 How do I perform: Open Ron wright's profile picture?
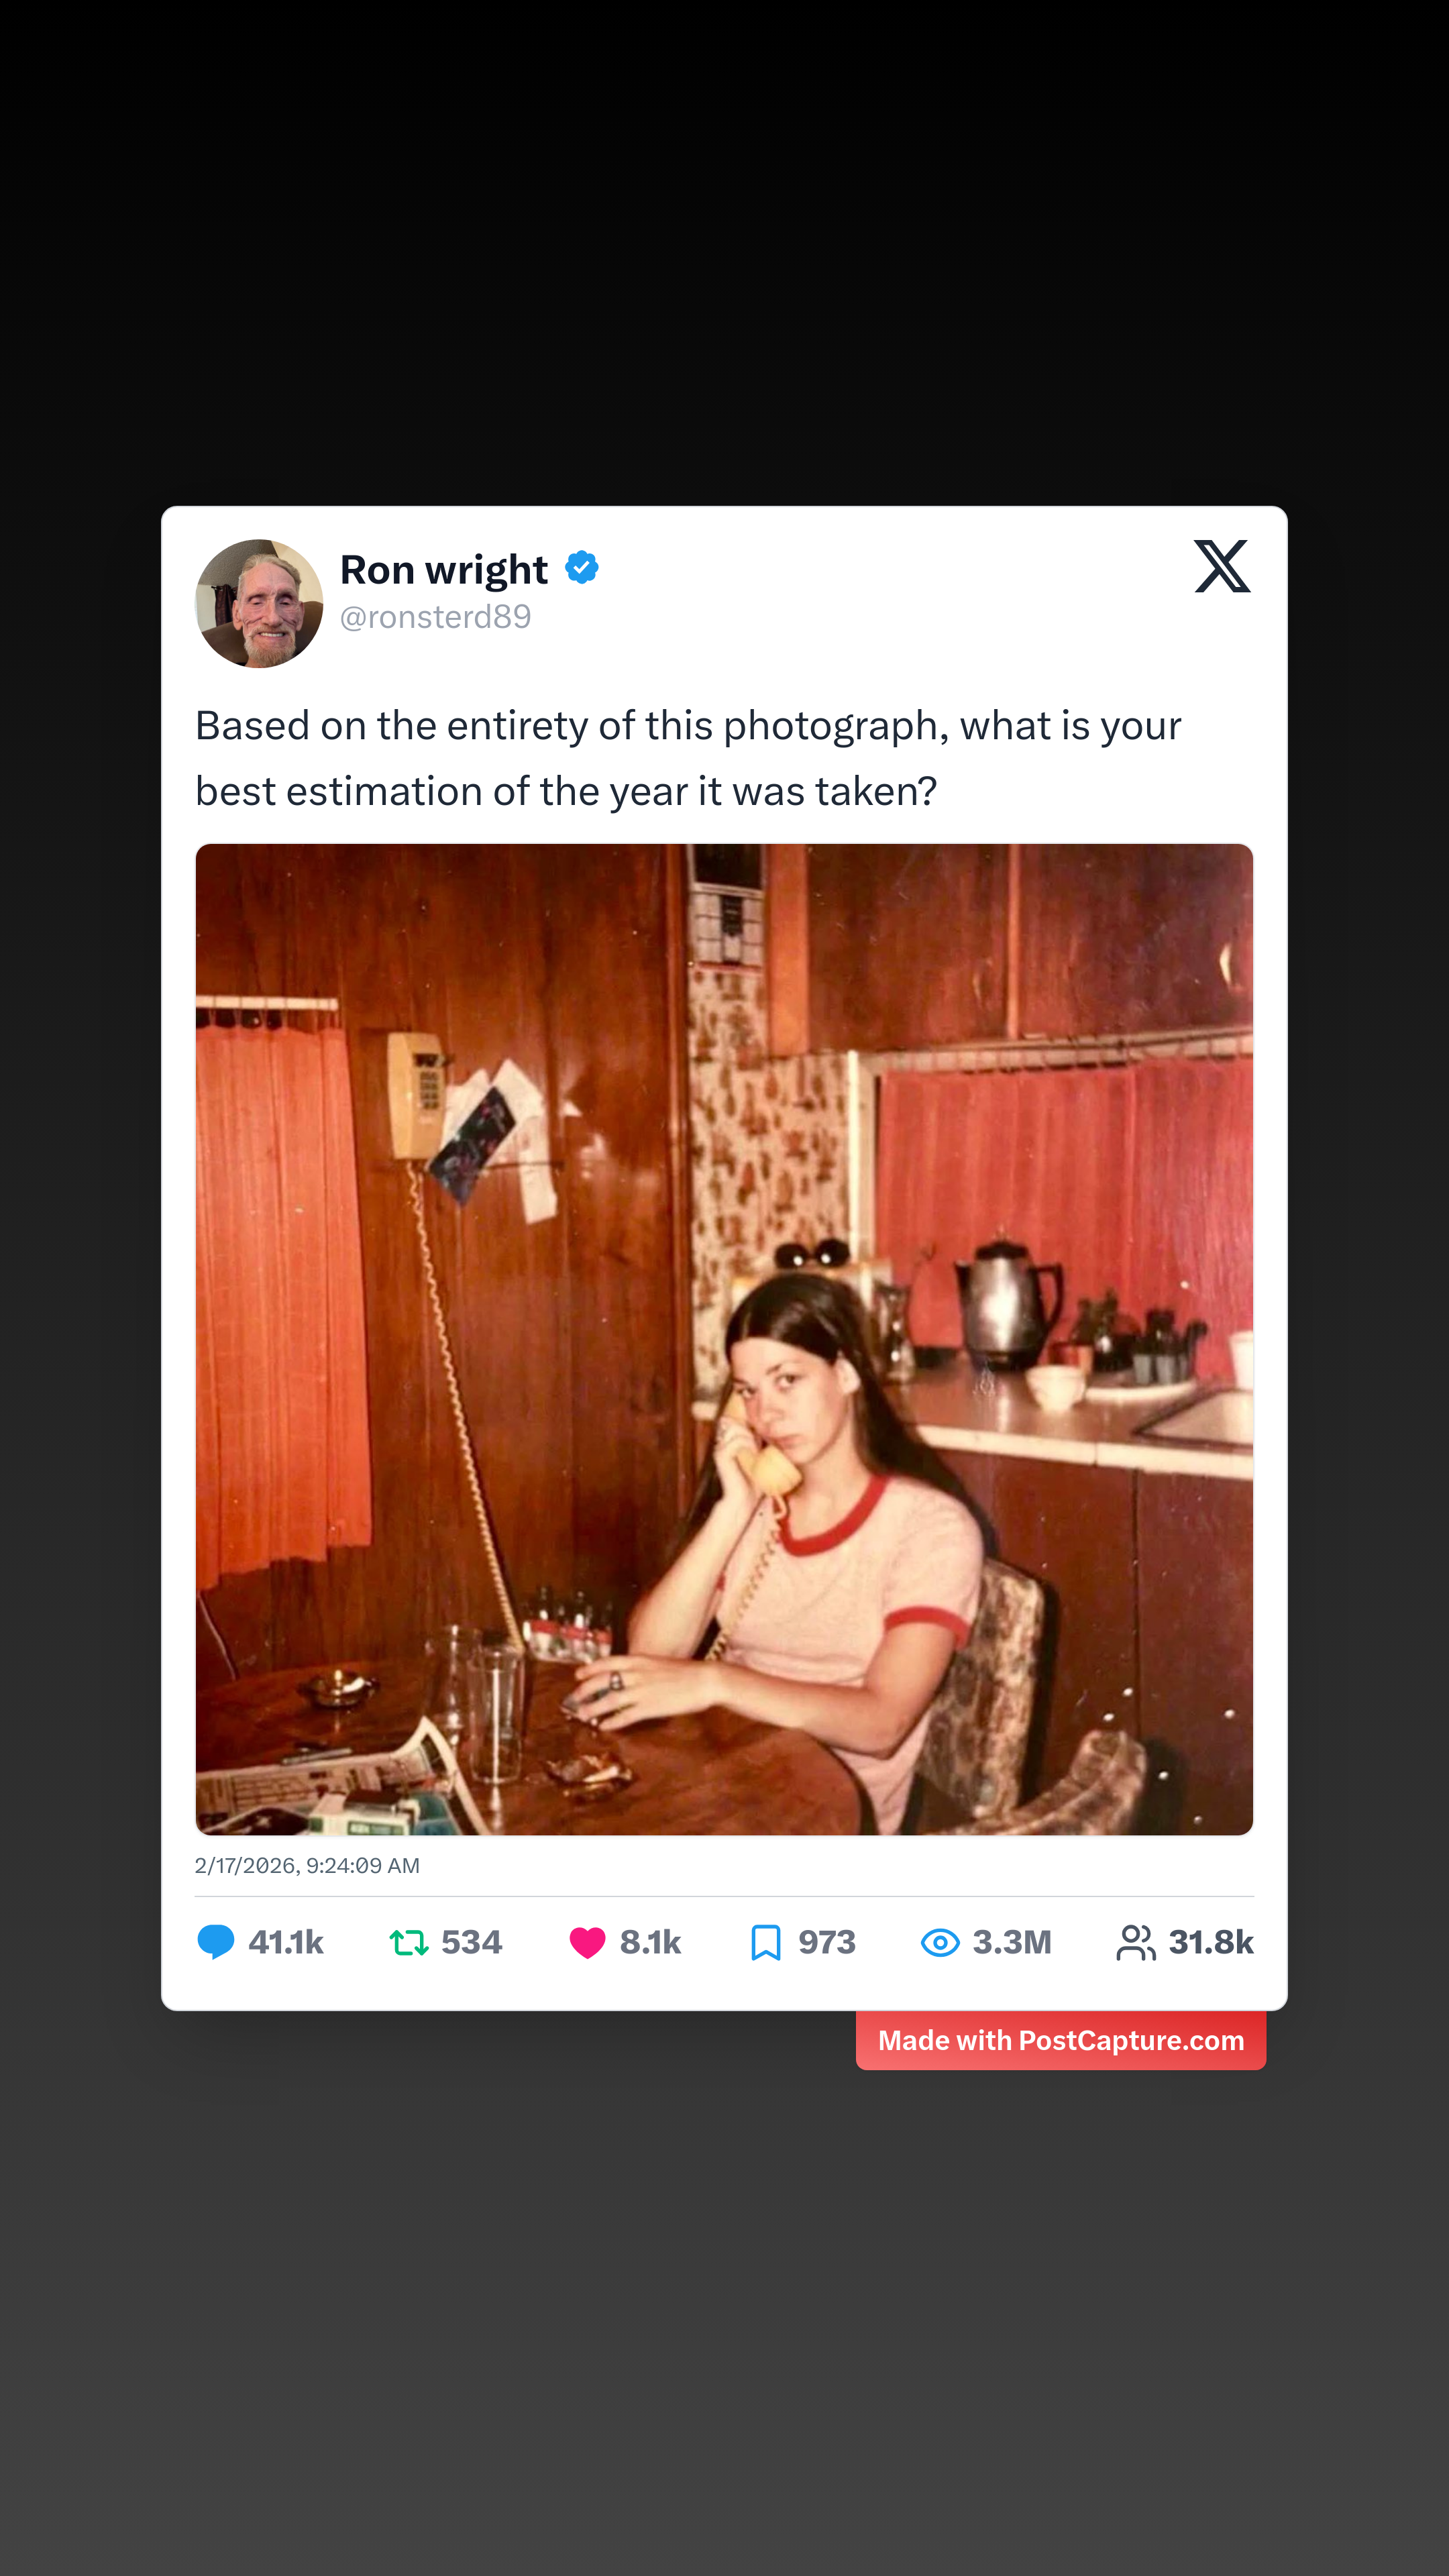[x=259, y=603]
